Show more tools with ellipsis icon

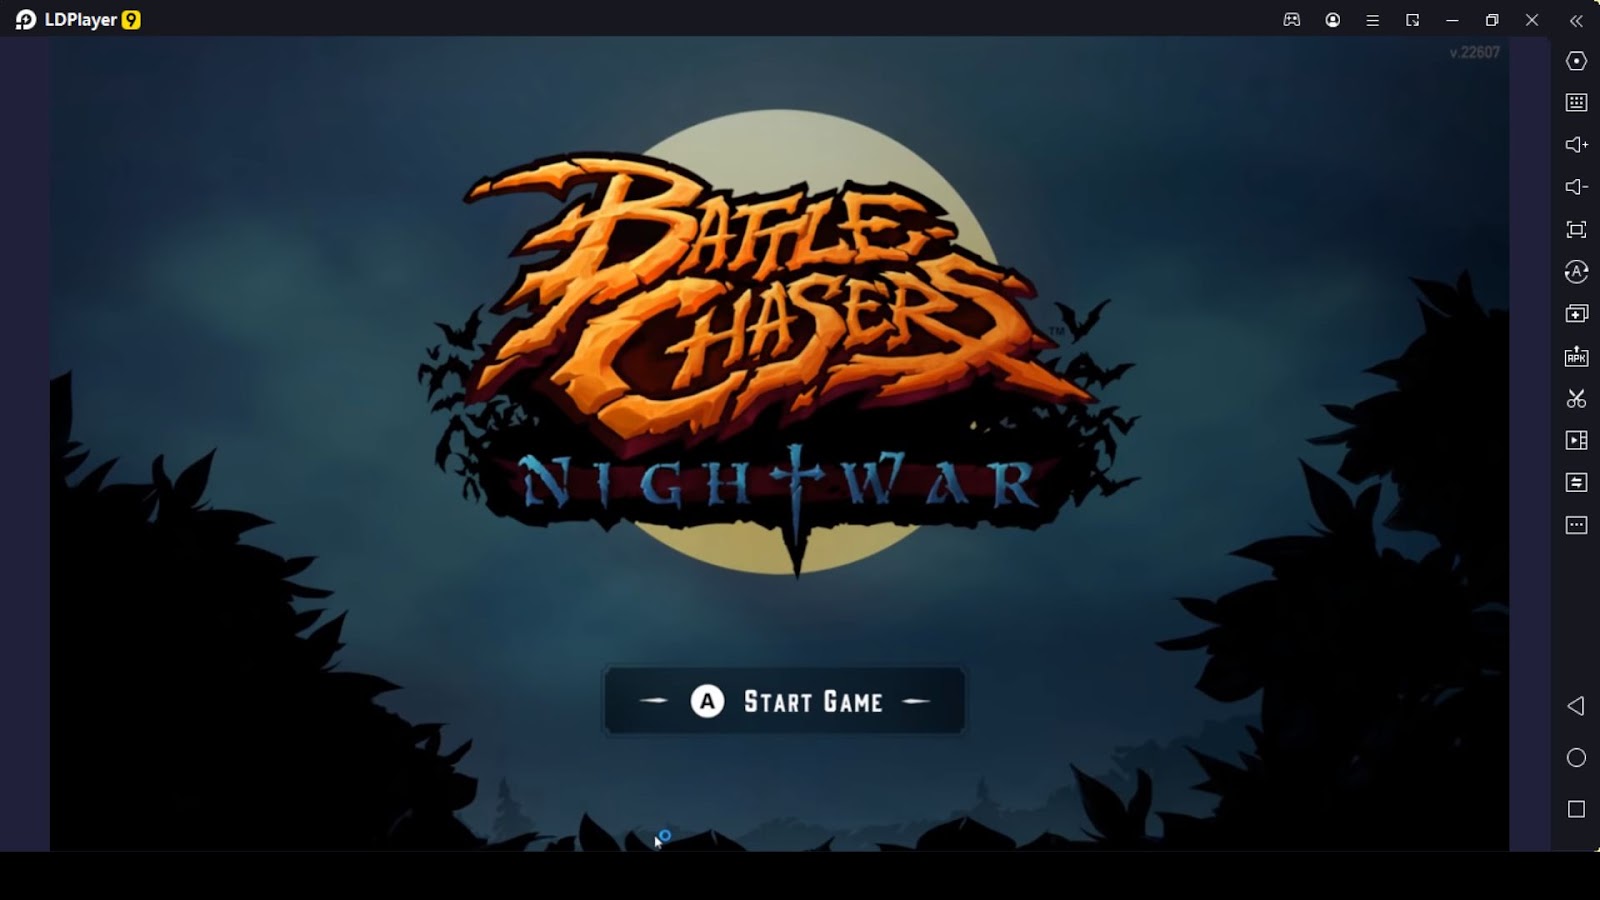1576,525
